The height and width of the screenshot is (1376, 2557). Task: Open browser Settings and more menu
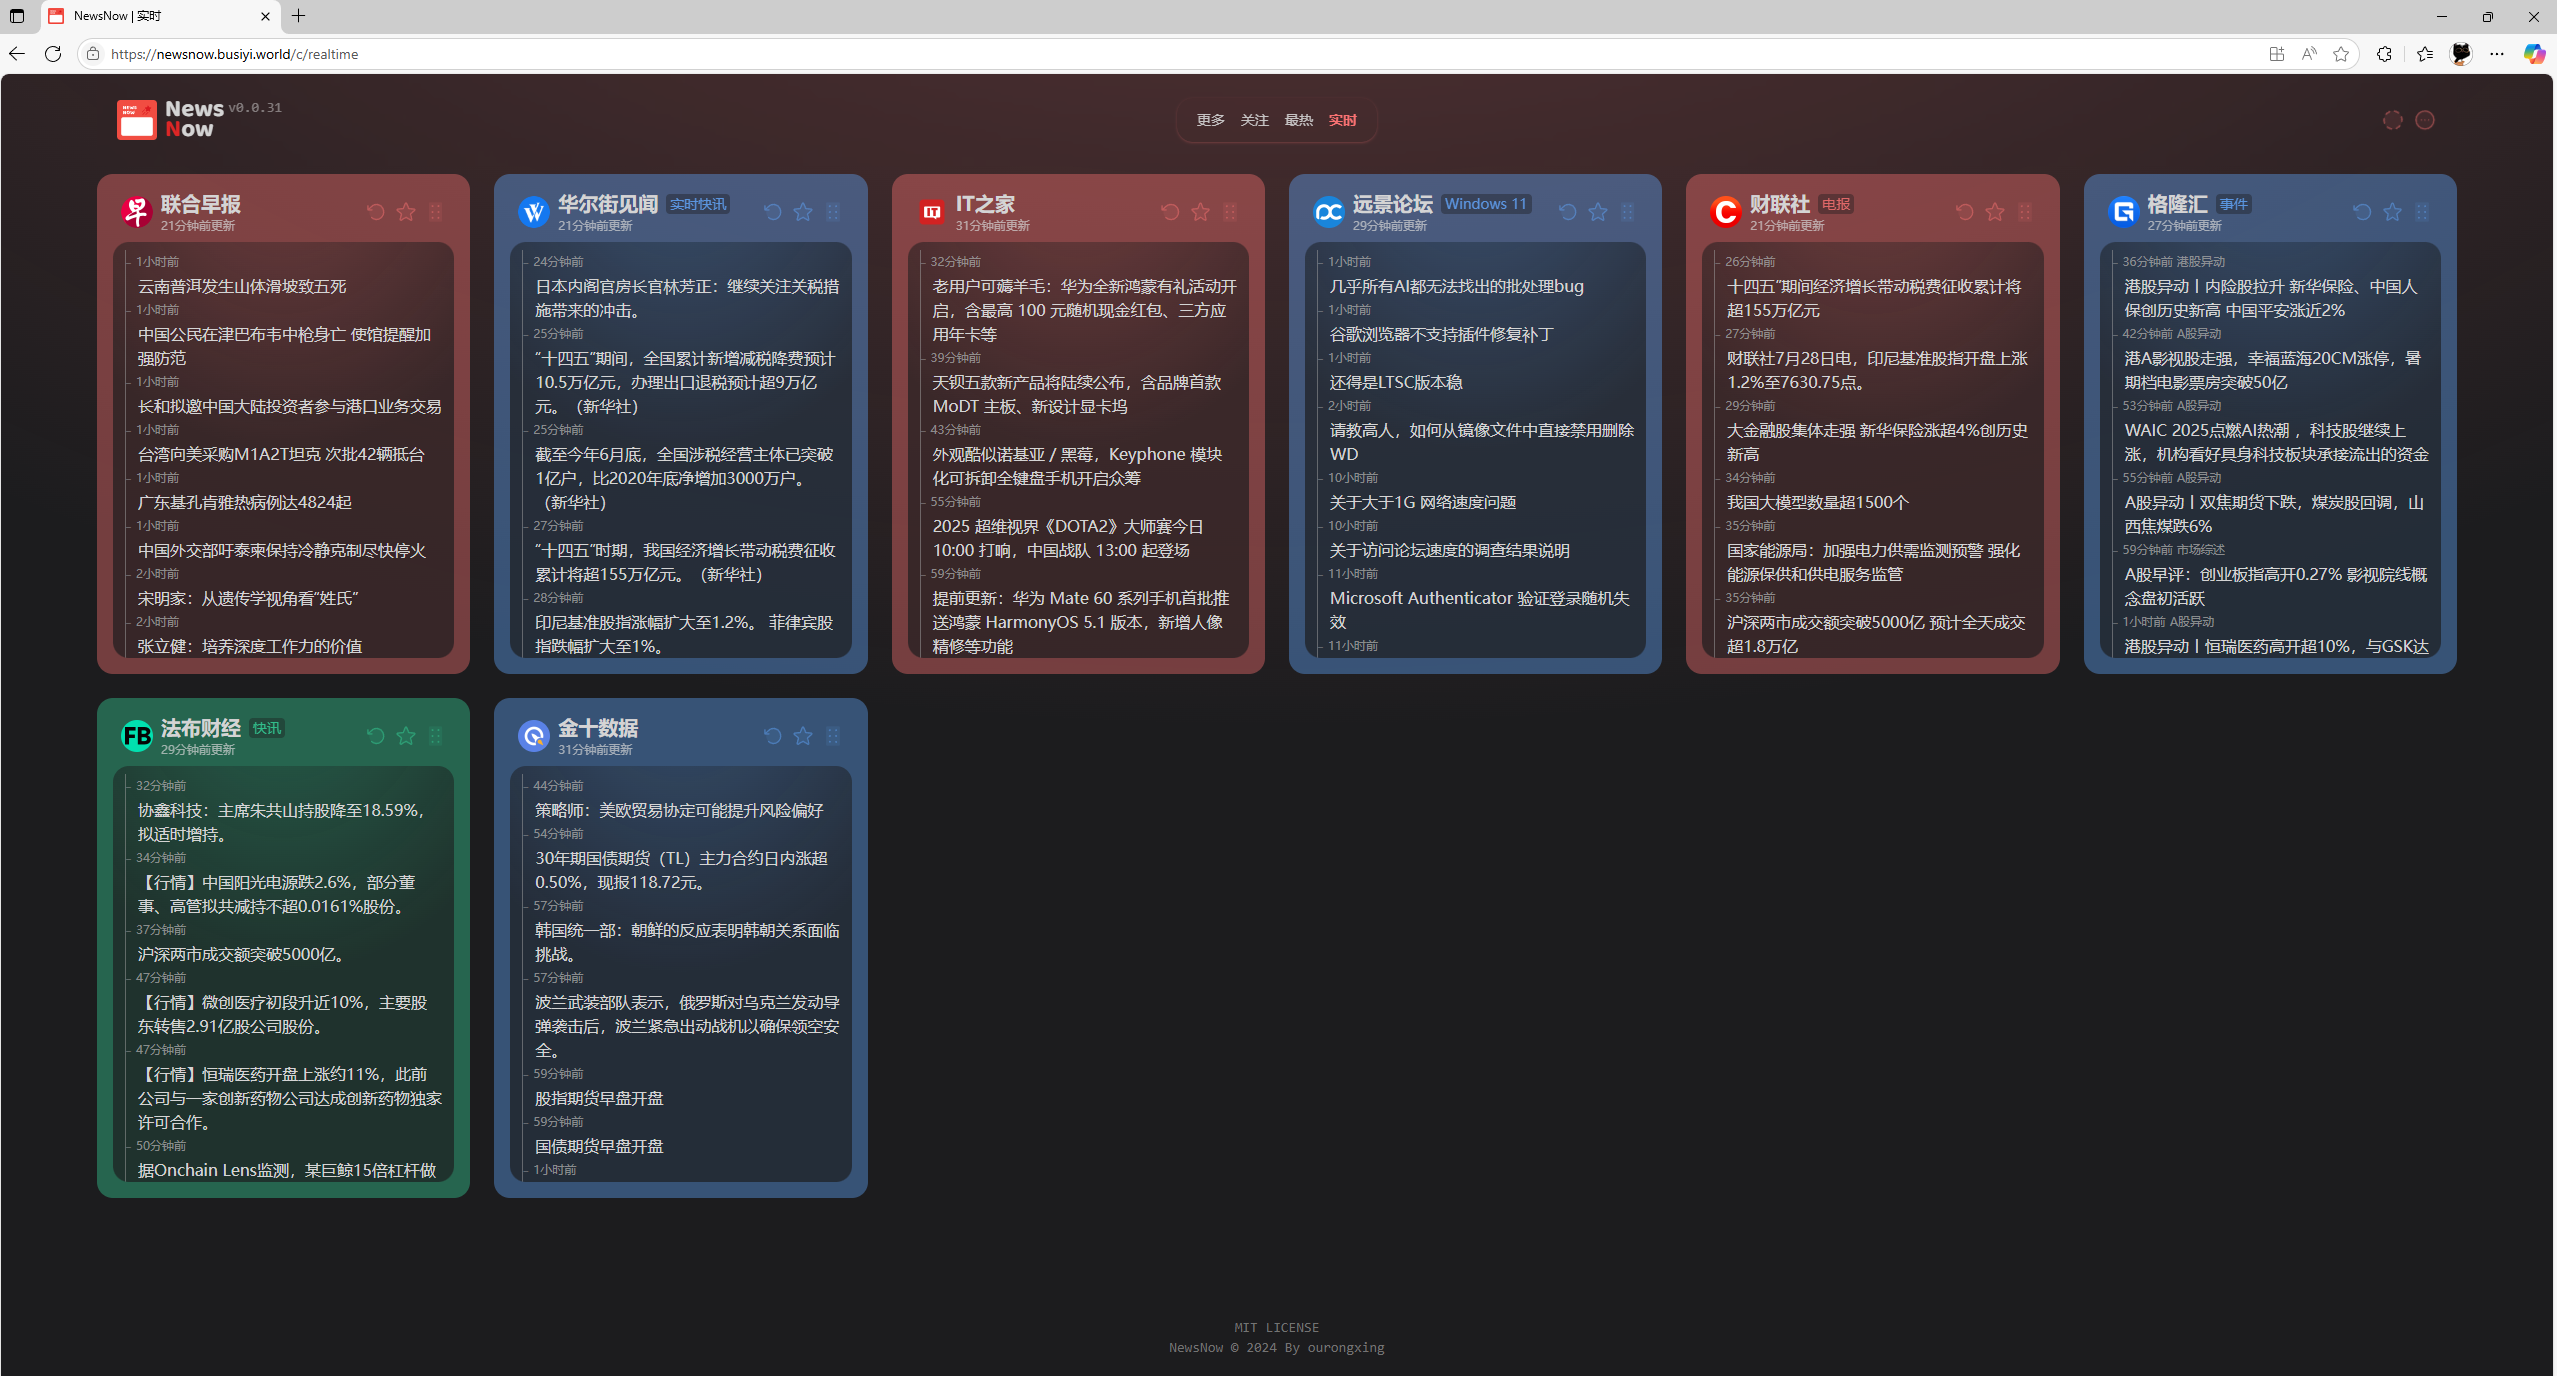(2497, 54)
